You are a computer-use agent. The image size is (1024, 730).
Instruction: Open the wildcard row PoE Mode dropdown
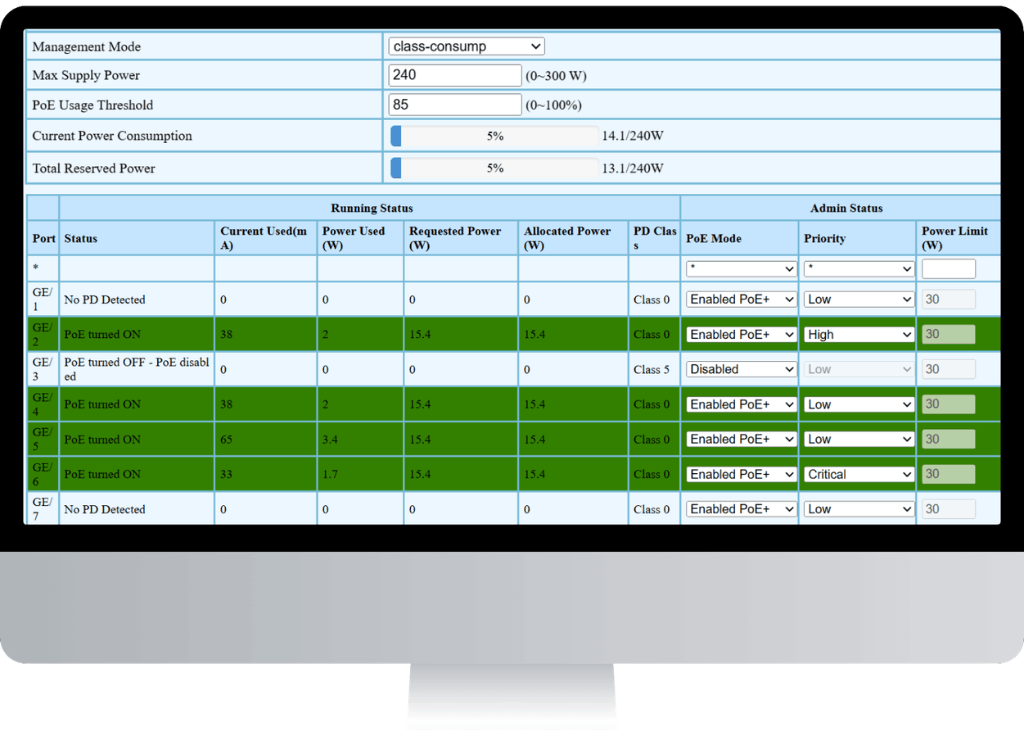coord(741,268)
